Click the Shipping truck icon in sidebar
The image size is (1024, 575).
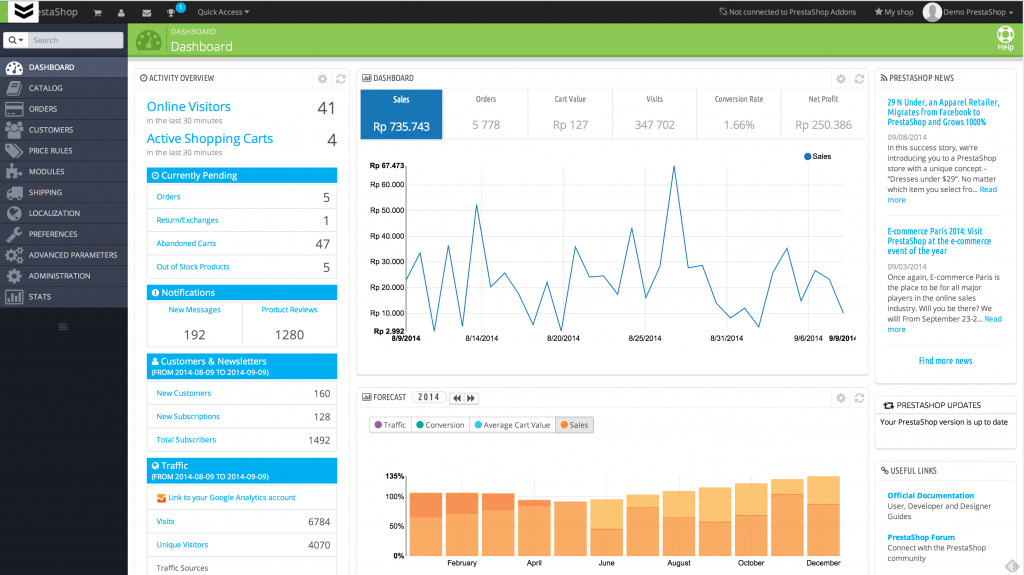pyautogui.click(x=14, y=193)
